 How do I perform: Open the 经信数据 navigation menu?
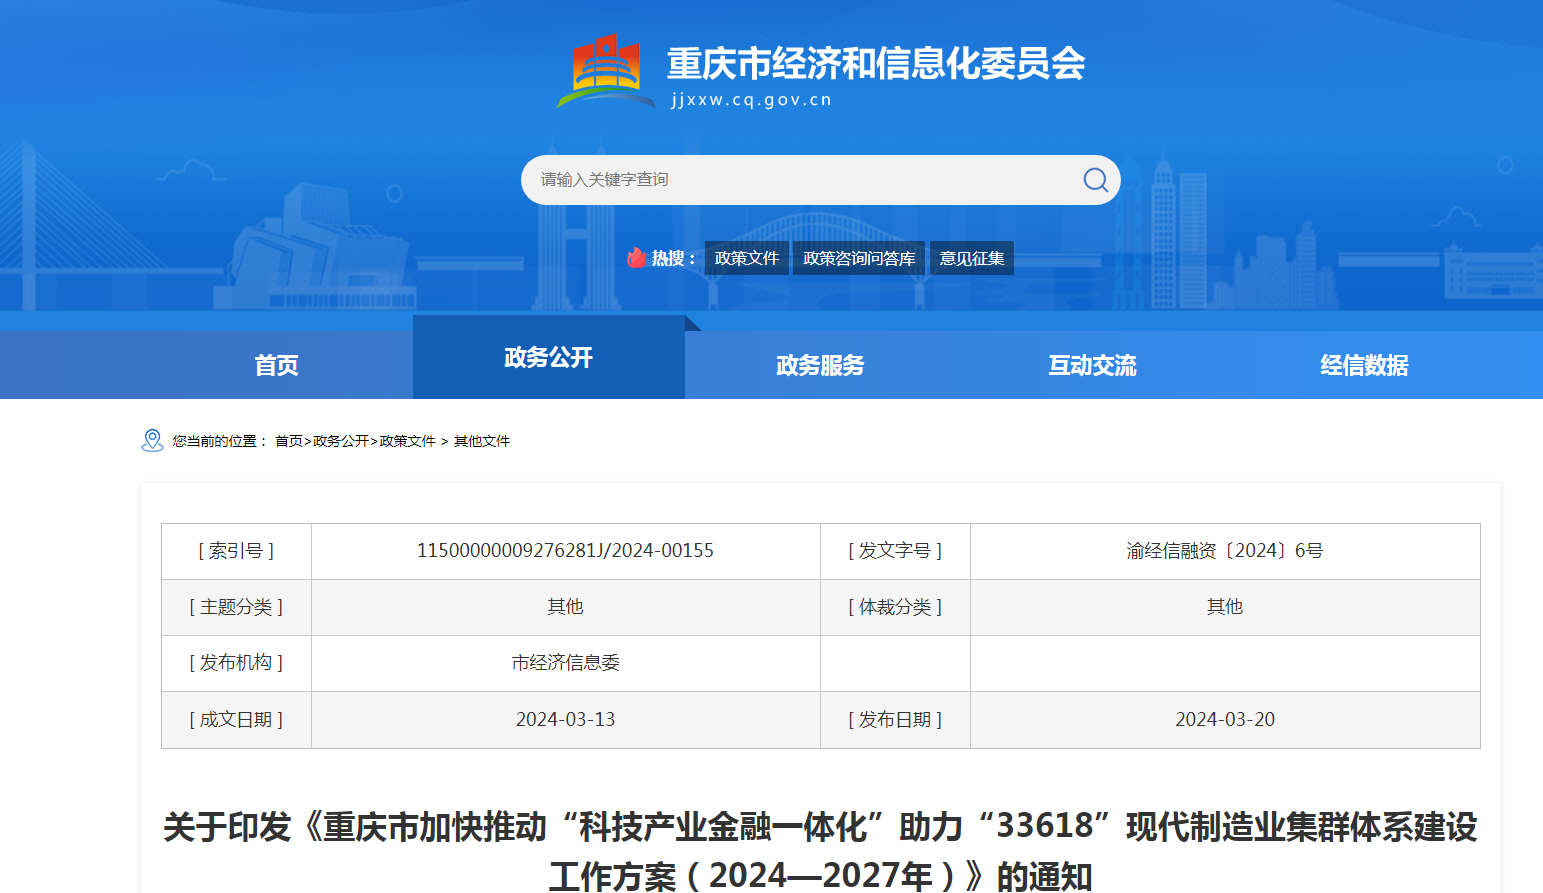pyautogui.click(x=1363, y=365)
